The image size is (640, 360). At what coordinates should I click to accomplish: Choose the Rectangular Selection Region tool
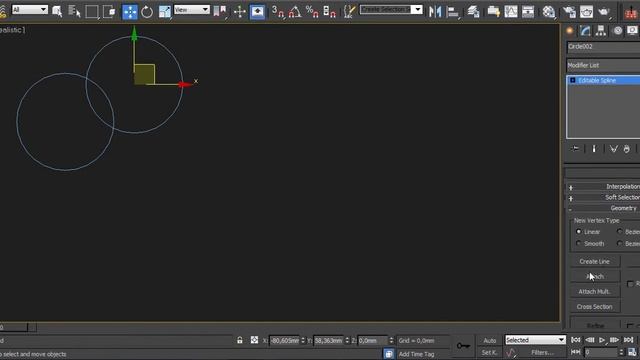click(92, 11)
